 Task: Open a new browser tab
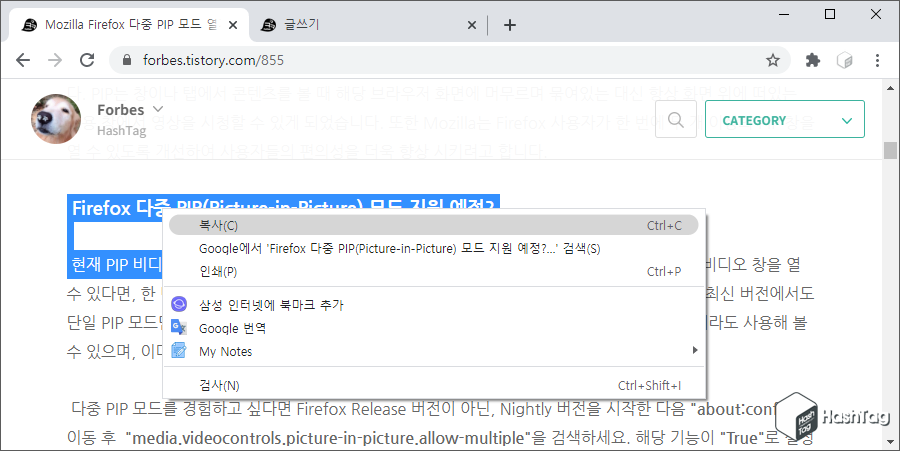click(510, 25)
